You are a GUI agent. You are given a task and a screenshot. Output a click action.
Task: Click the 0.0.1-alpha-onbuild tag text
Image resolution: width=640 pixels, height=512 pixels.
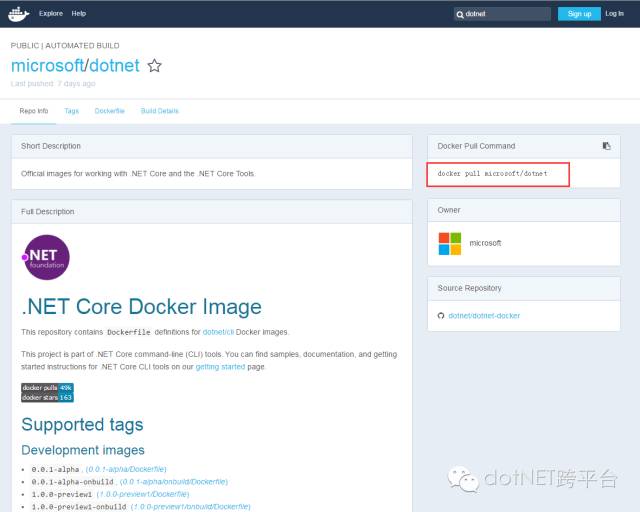pyautogui.click(x=73, y=482)
